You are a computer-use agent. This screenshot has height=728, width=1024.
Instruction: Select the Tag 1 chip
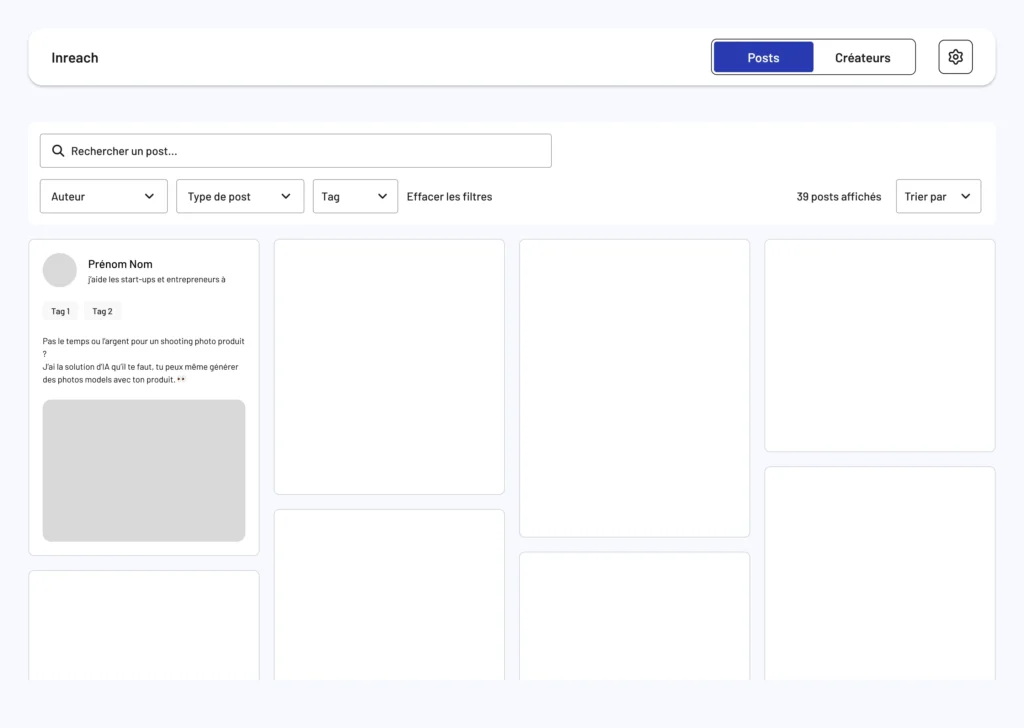pos(60,311)
